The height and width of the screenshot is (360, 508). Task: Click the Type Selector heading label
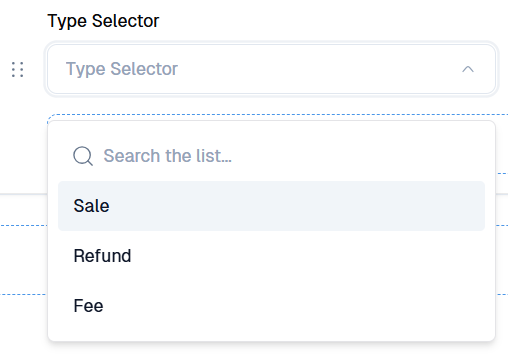(x=103, y=21)
